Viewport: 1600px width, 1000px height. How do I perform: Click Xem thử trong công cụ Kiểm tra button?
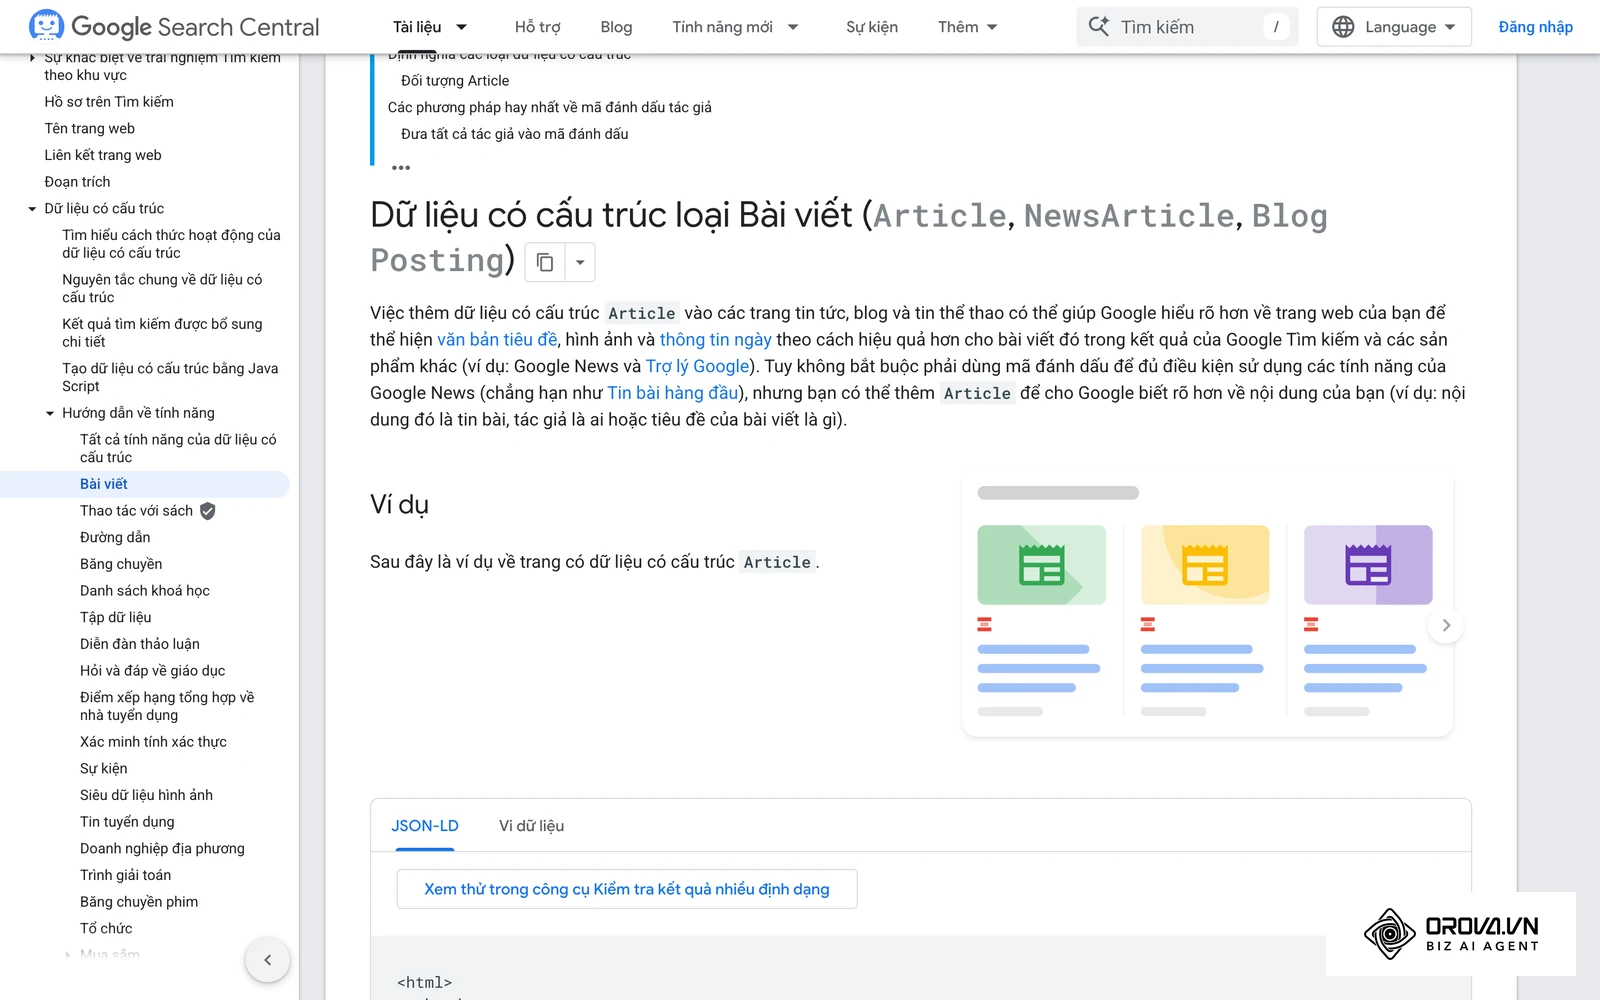(627, 889)
